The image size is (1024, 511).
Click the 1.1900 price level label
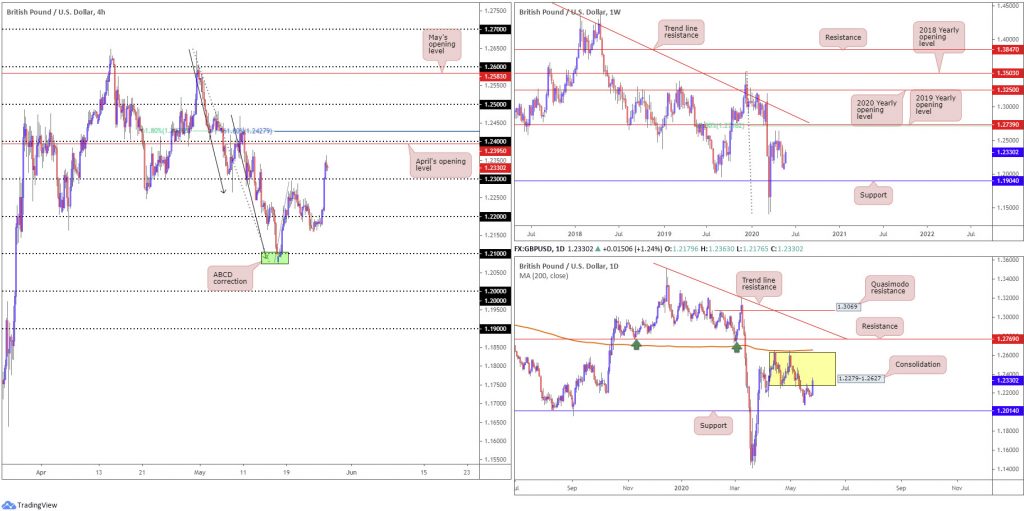[494, 328]
